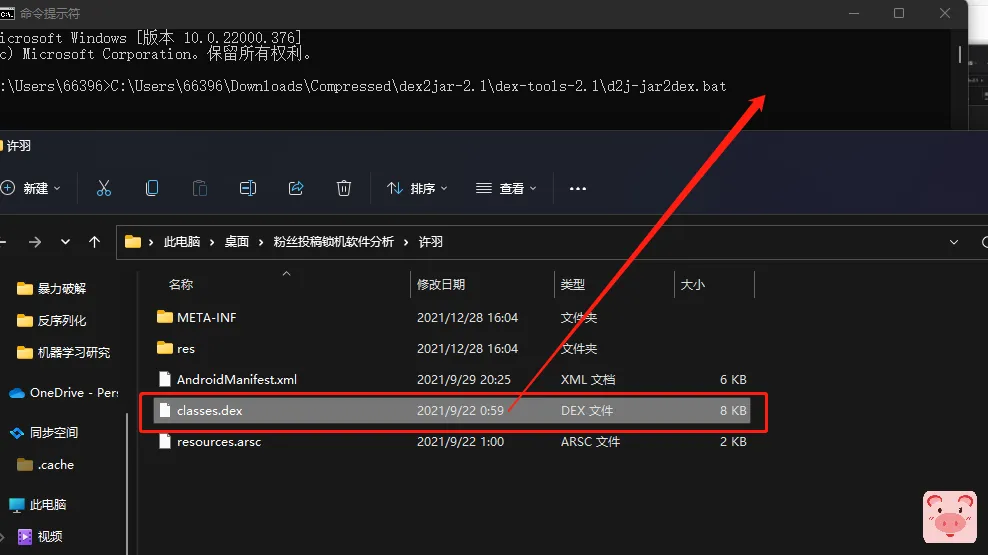The image size is (988, 555).
Task: Expand the address bar history dropdown
Action: [954, 242]
